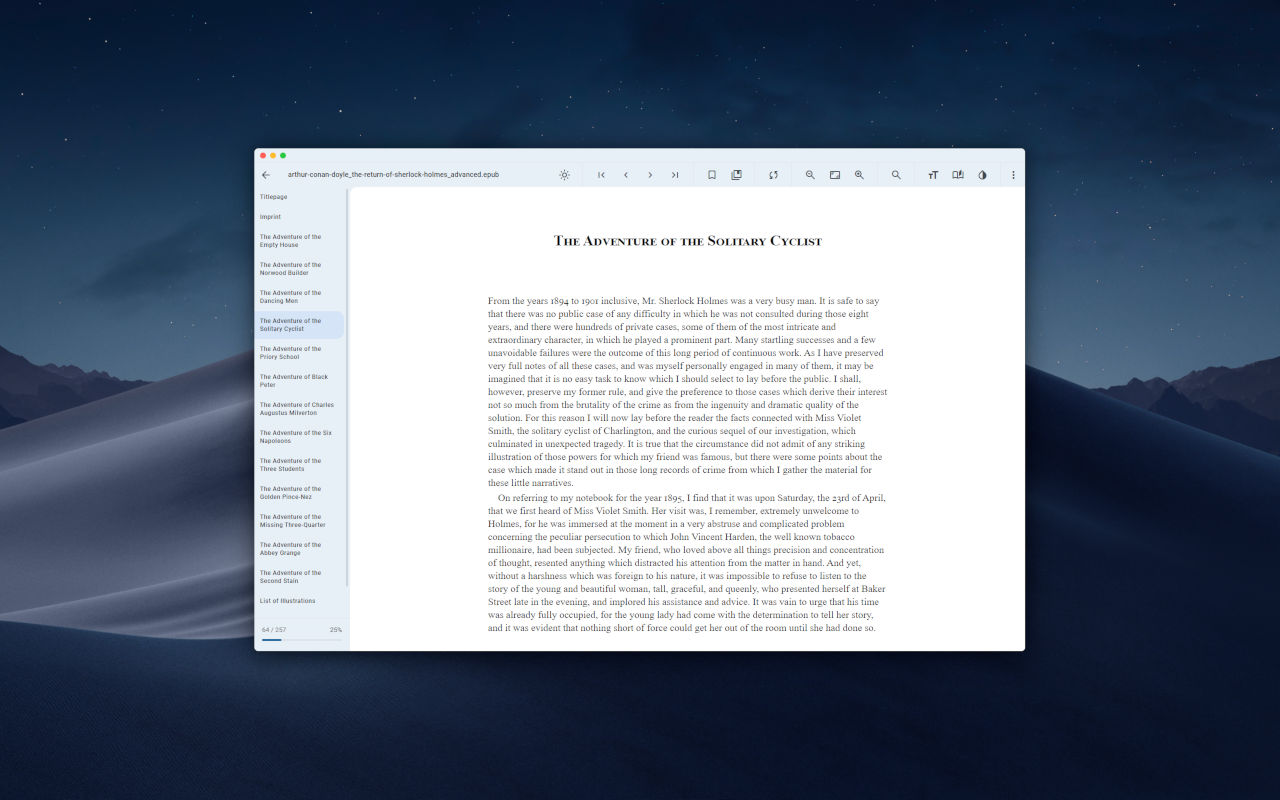Open the bookmarks list panel
Image resolution: width=1280 pixels, height=800 pixels.
pos(736,174)
